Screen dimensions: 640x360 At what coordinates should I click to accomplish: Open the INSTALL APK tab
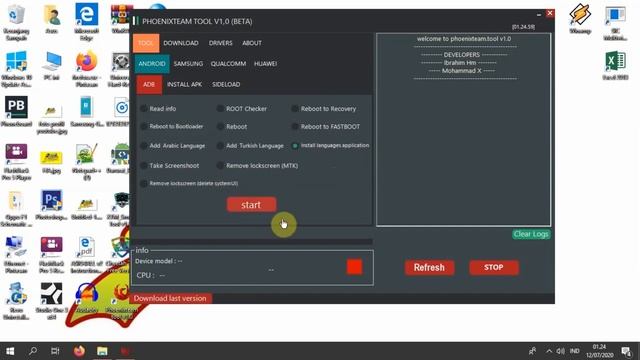[x=184, y=84]
